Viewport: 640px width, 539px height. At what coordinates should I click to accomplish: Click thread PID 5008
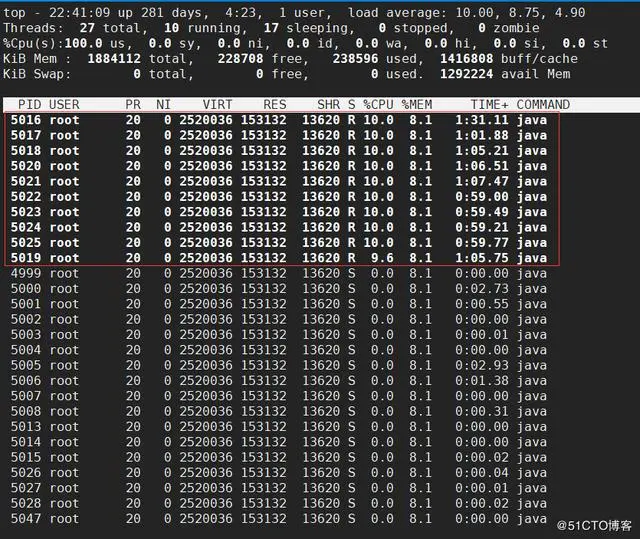(x=26, y=411)
